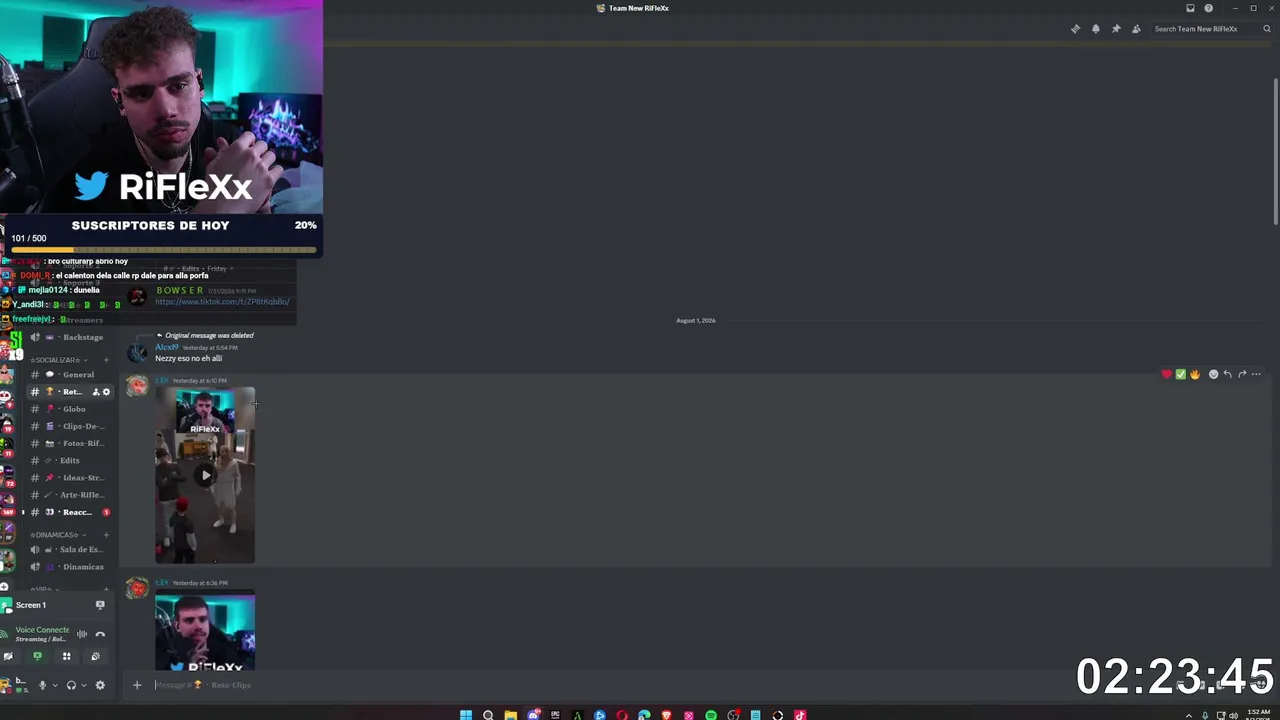
Task: Join the Backstage voice channel
Action: coord(72,337)
